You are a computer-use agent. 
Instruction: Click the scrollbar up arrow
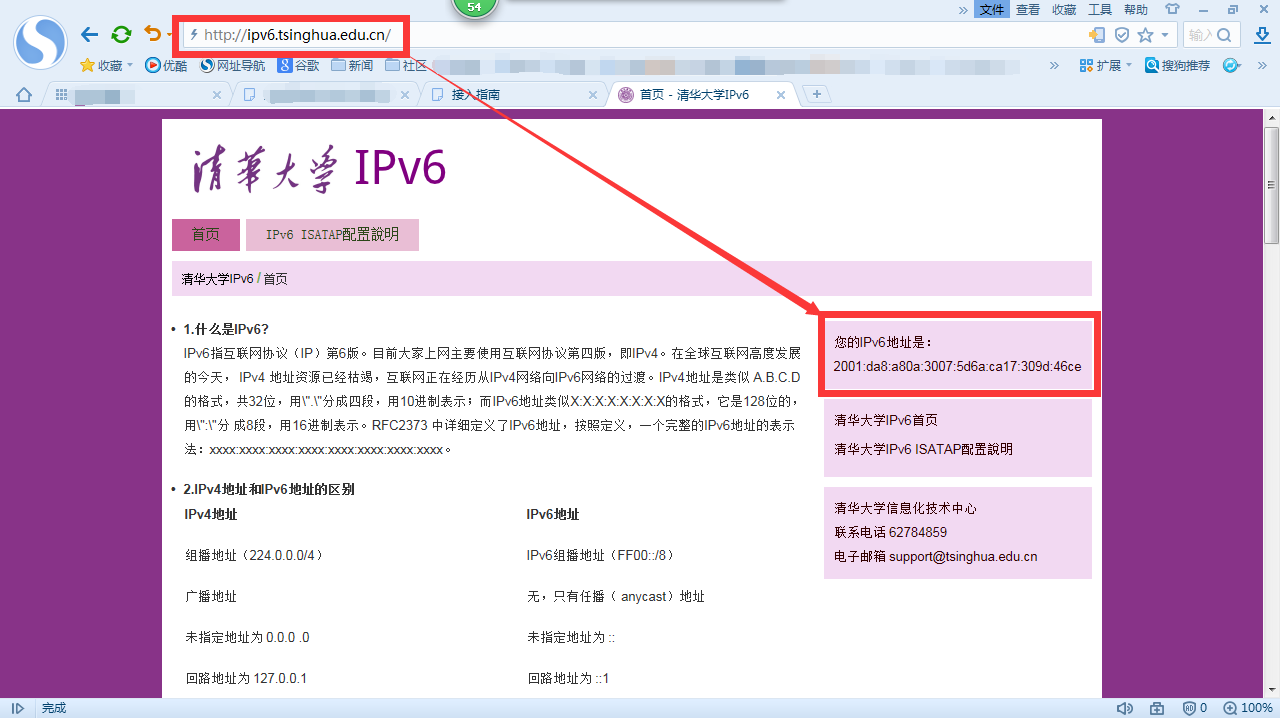pyautogui.click(x=1271, y=117)
